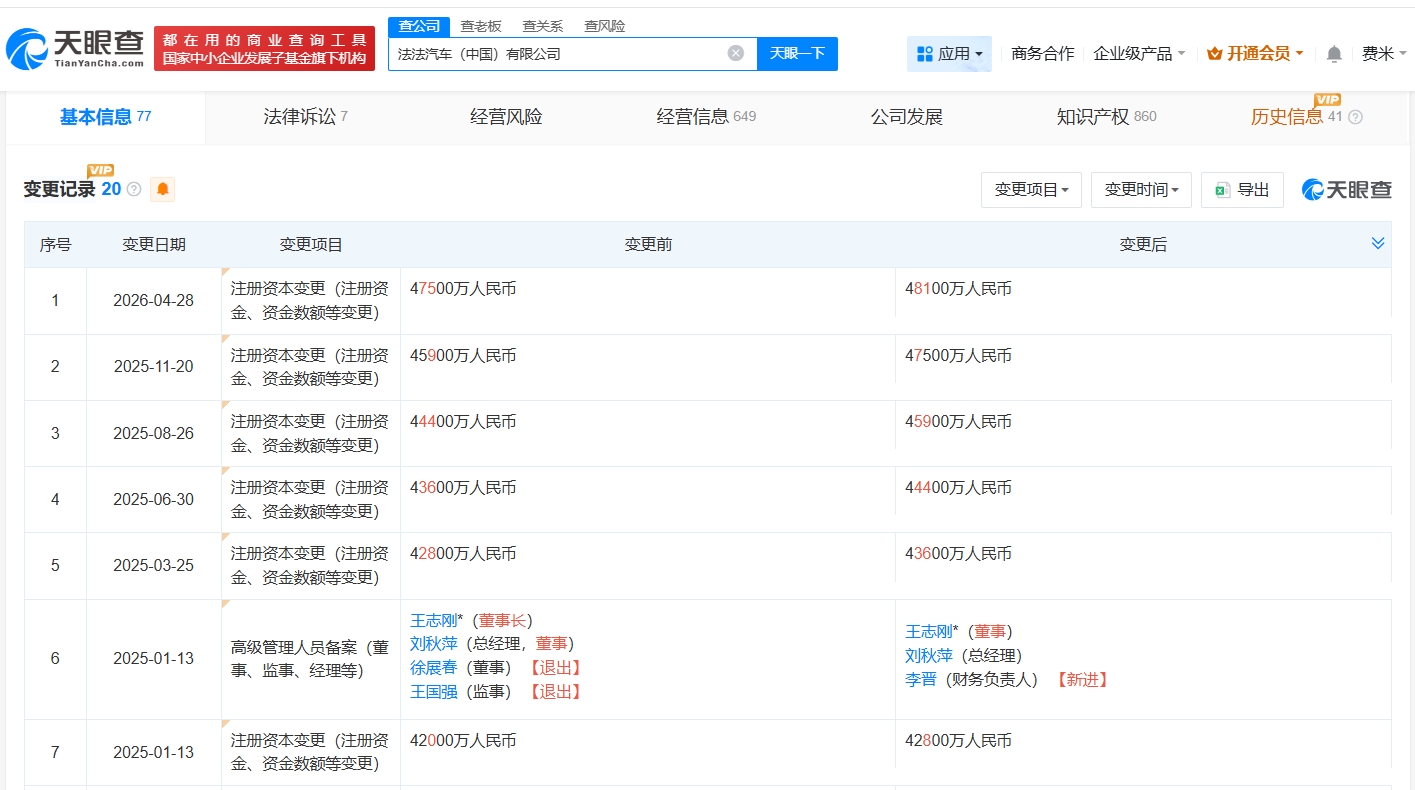This screenshot has height=790, width=1415.
Task: Click the crown icon beside 开通会员
Action: (x=1214, y=54)
